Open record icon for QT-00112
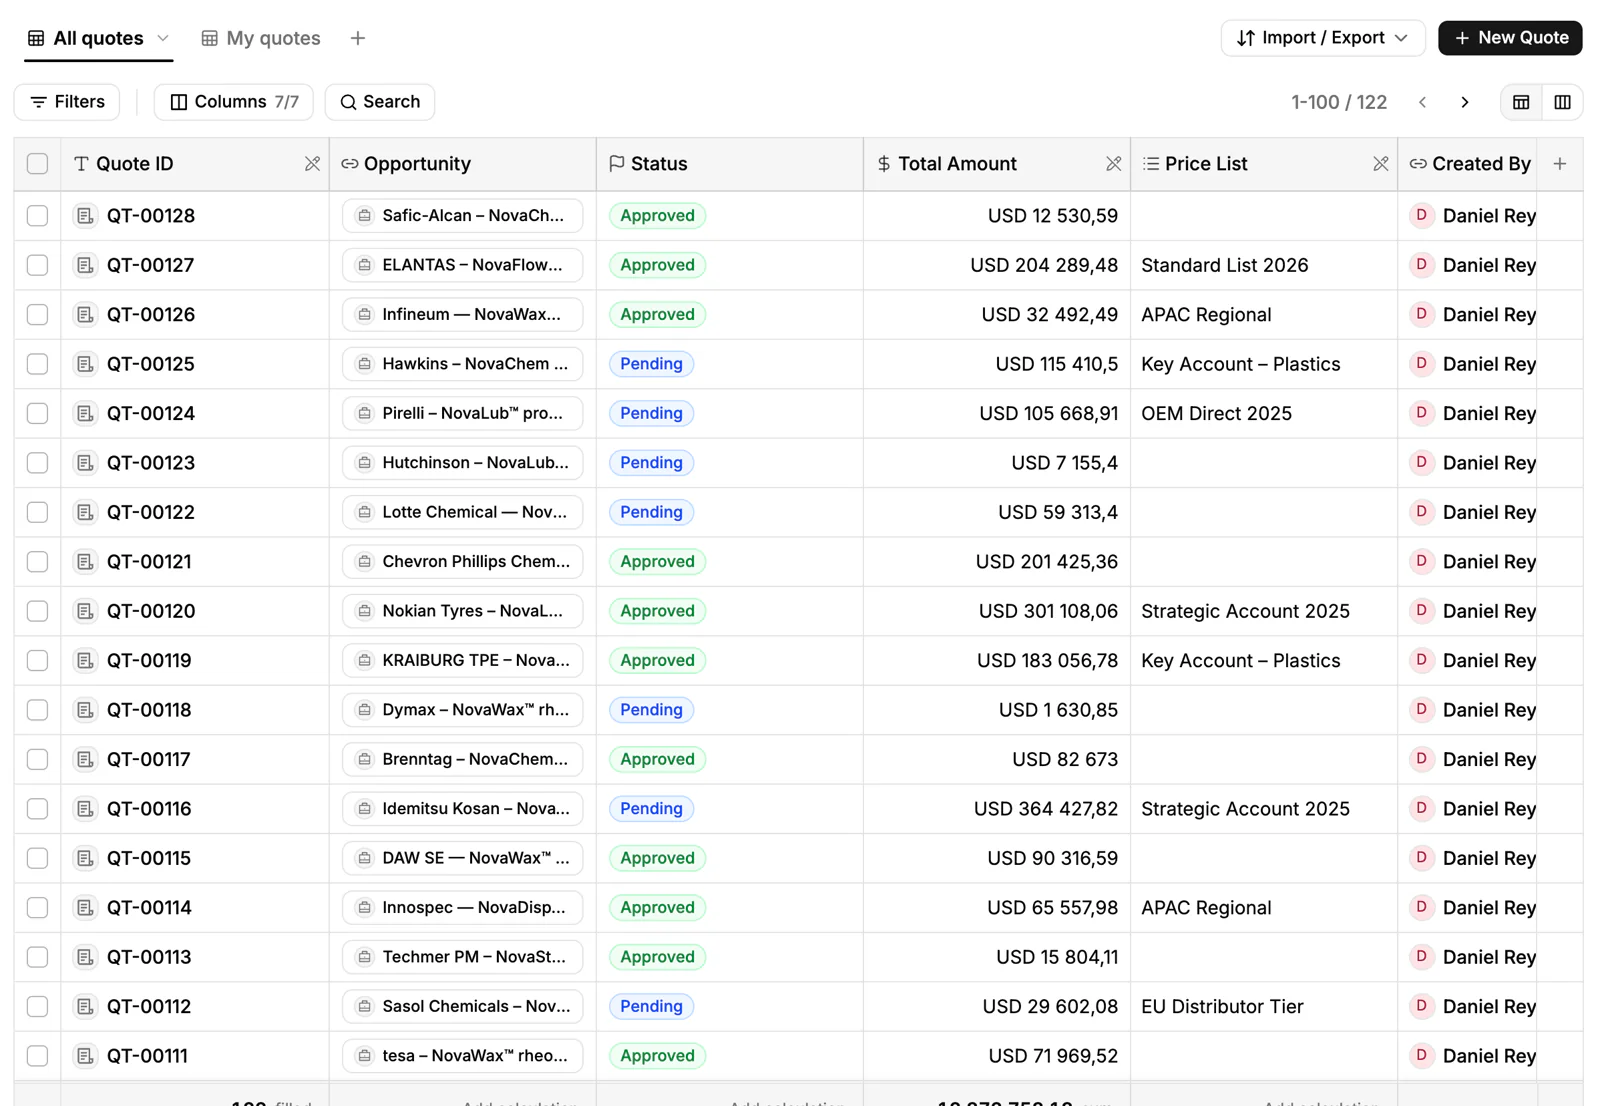 pos(85,1007)
